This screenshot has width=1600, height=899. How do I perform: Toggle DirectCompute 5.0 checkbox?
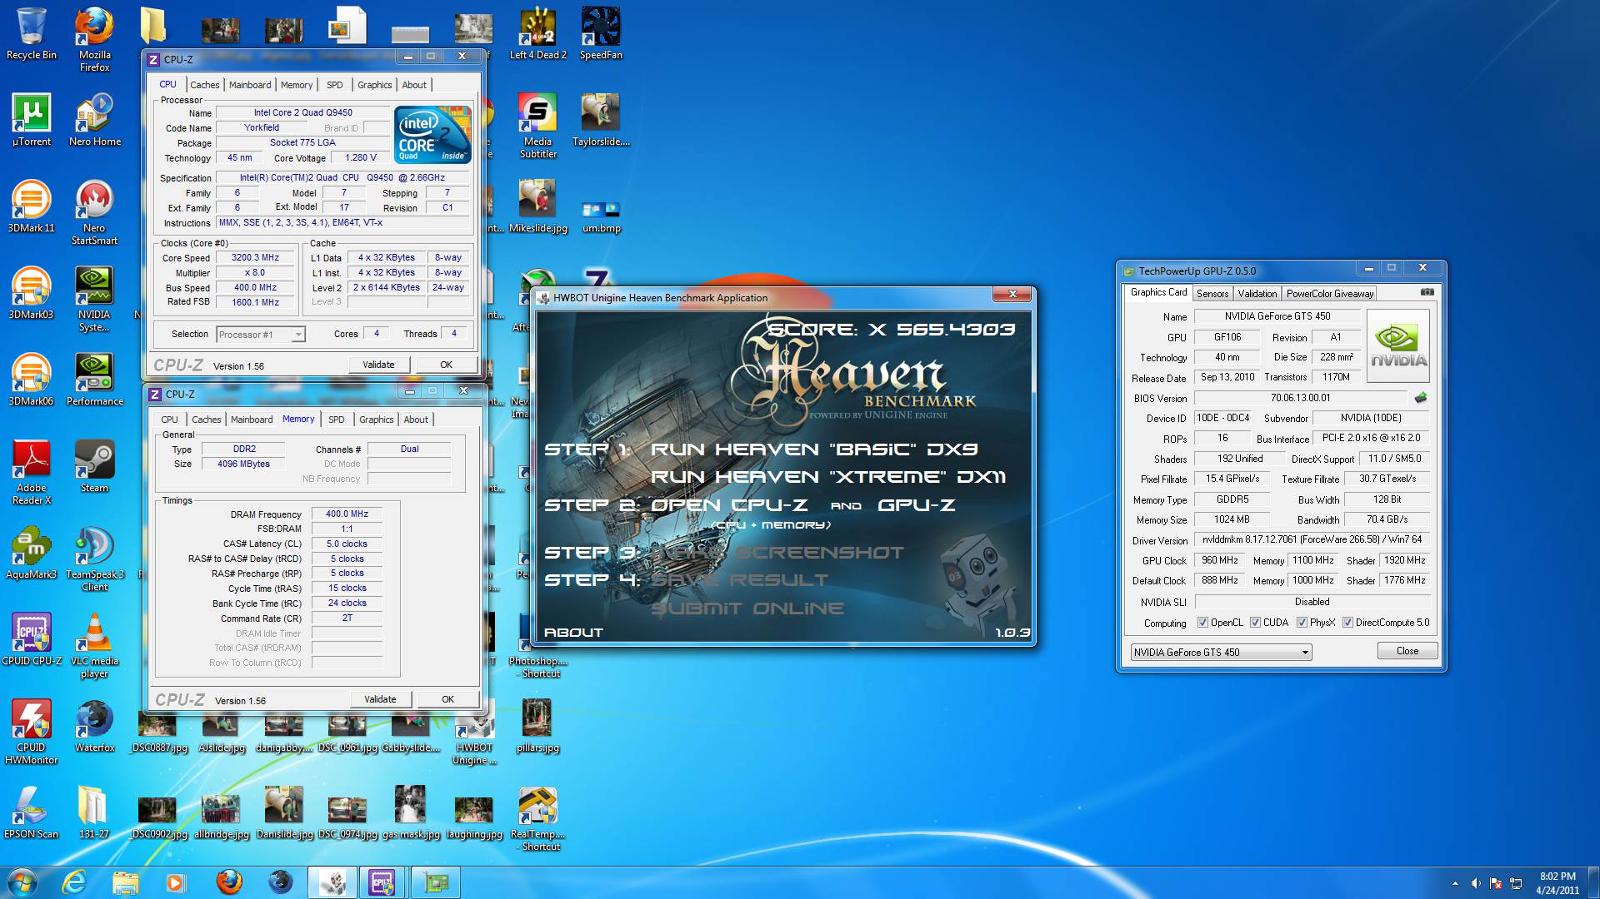click(x=1347, y=622)
